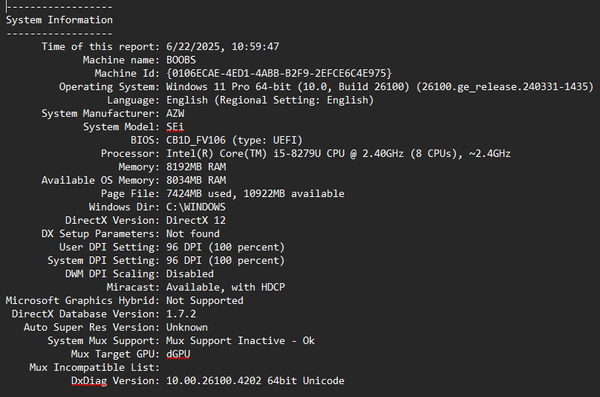
Task: Click the underlined DxDiag label
Action: click(x=89, y=381)
